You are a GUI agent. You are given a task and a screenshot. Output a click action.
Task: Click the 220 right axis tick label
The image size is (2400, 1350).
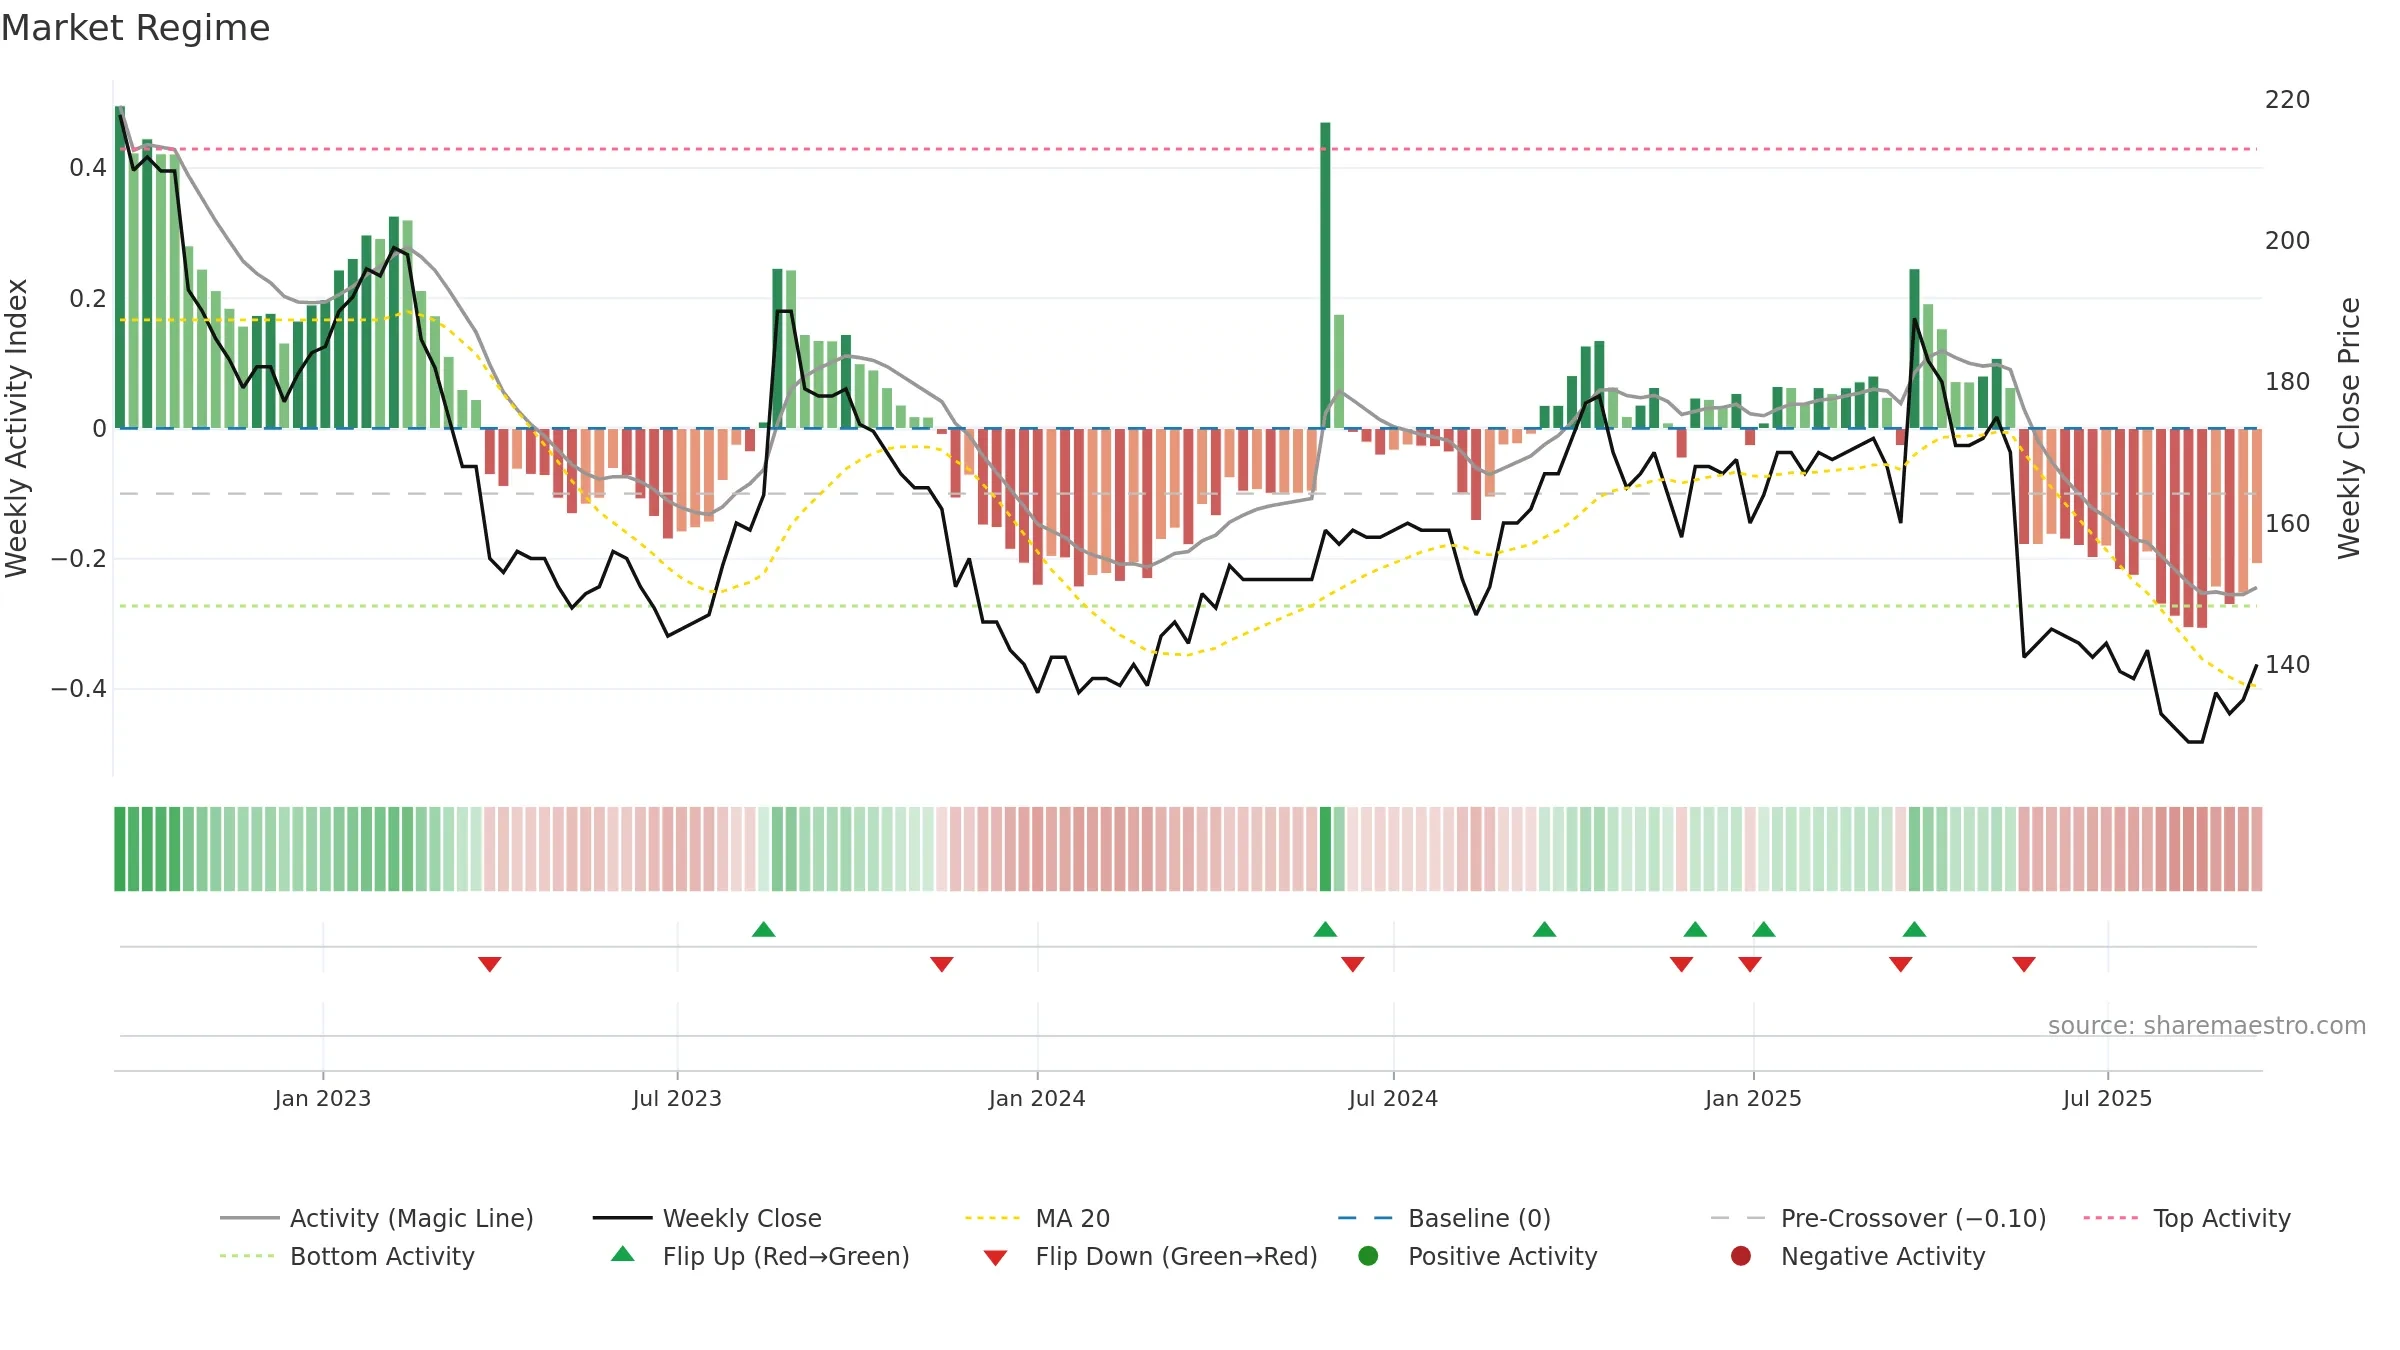pyautogui.click(x=2288, y=100)
